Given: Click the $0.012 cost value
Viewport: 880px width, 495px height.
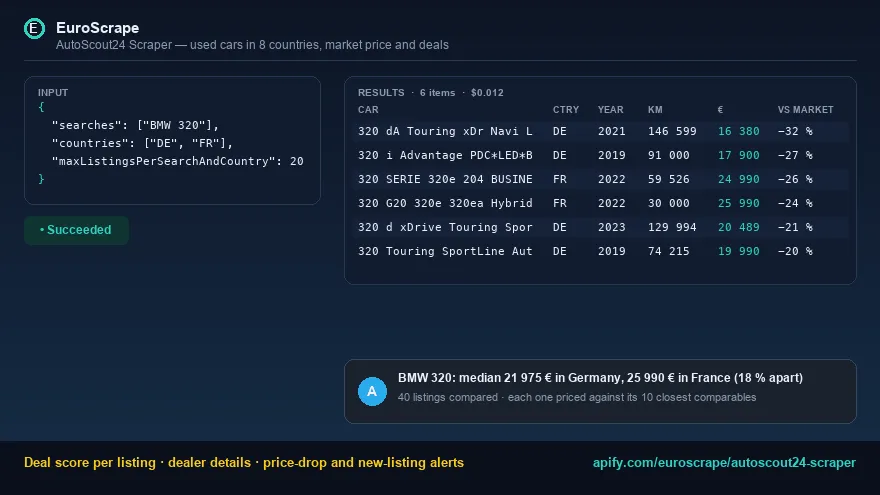Looking at the screenshot, I should 487,93.
